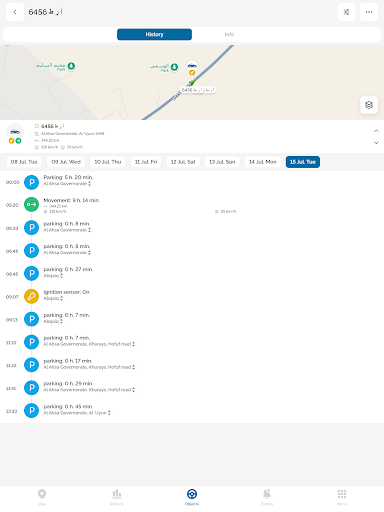Expand Abqaiq address under Ignition sensor: On
Image resolution: width=384 pixels, height=512 pixels.
click(61, 298)
